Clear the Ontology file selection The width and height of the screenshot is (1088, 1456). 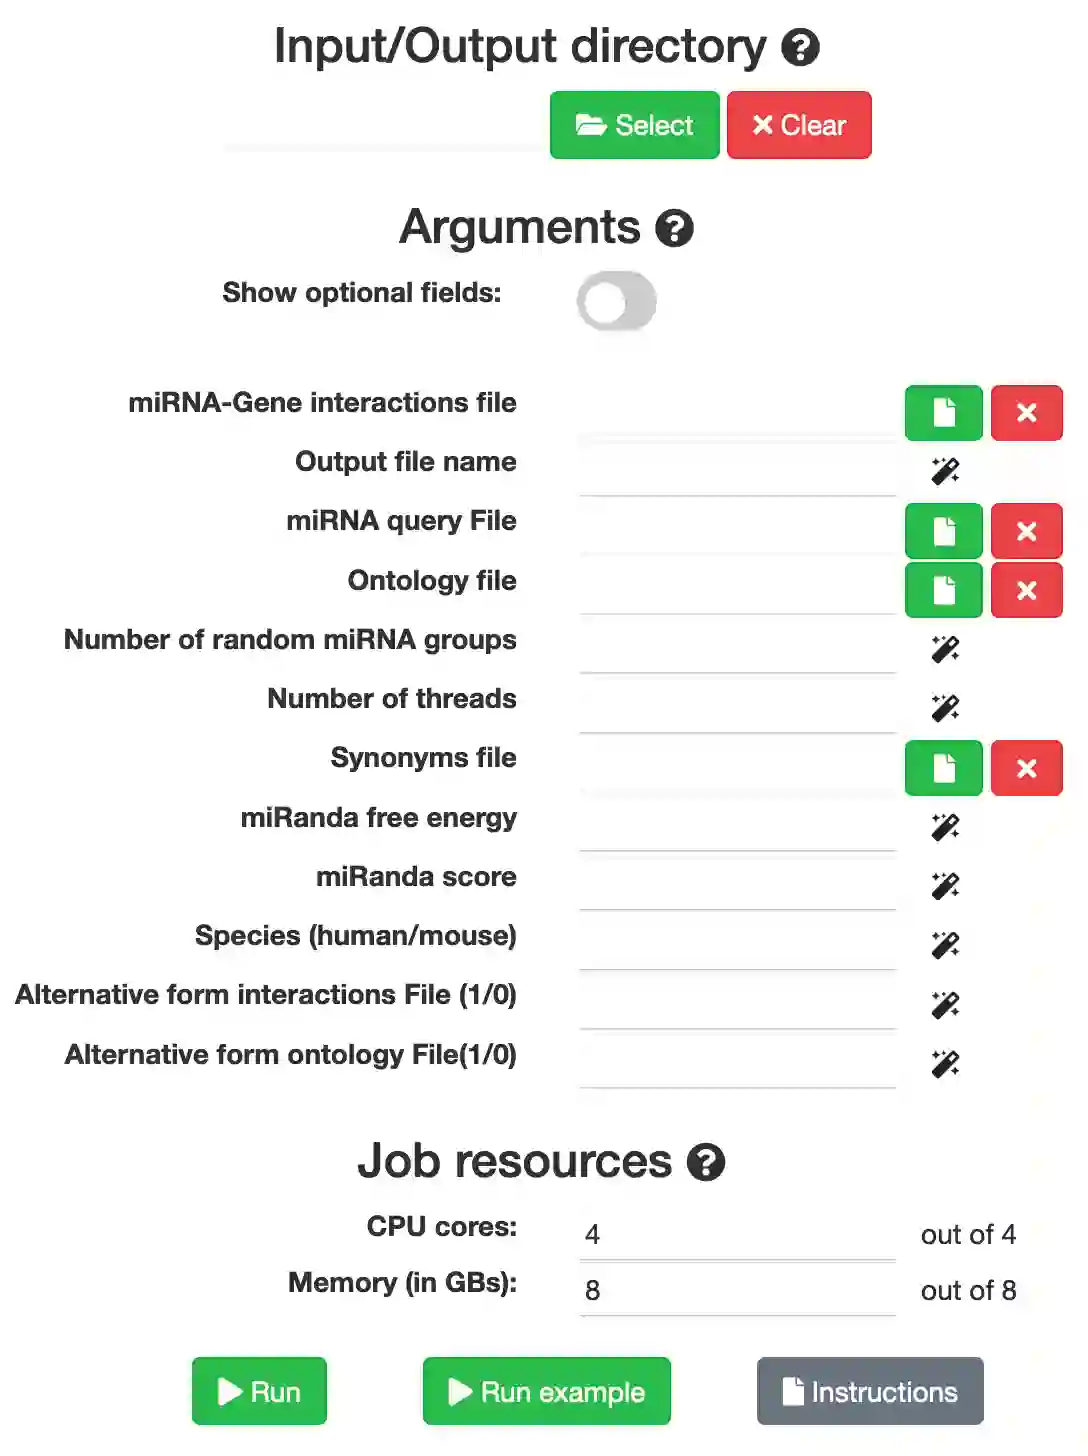click(x=1026, y=590)
